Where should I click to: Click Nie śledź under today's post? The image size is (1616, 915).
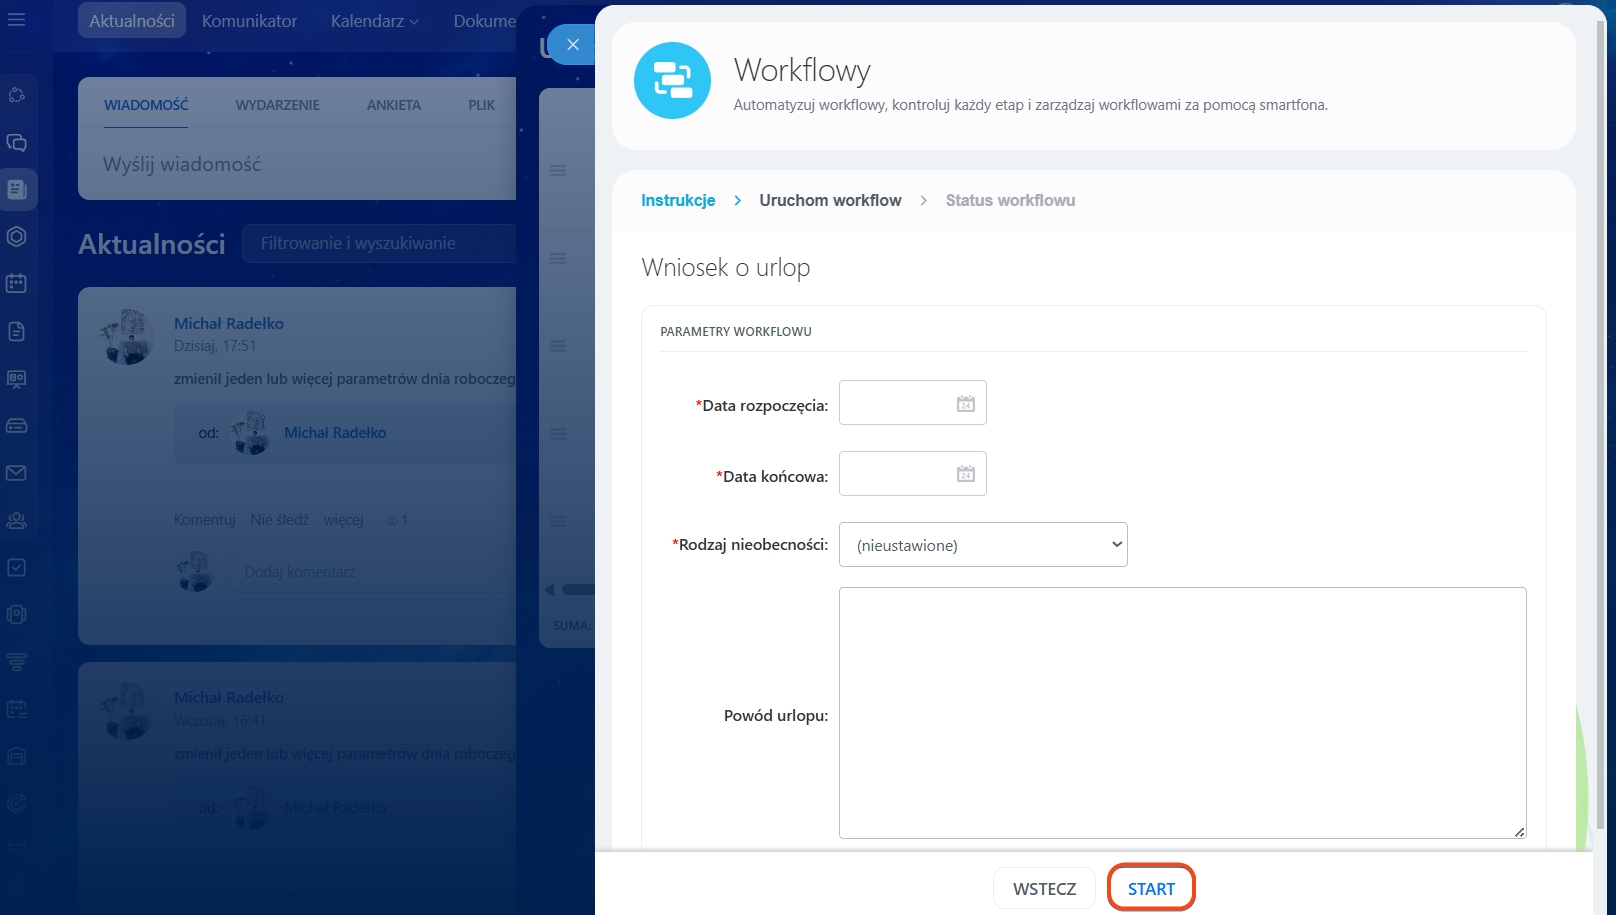[280, 520]
